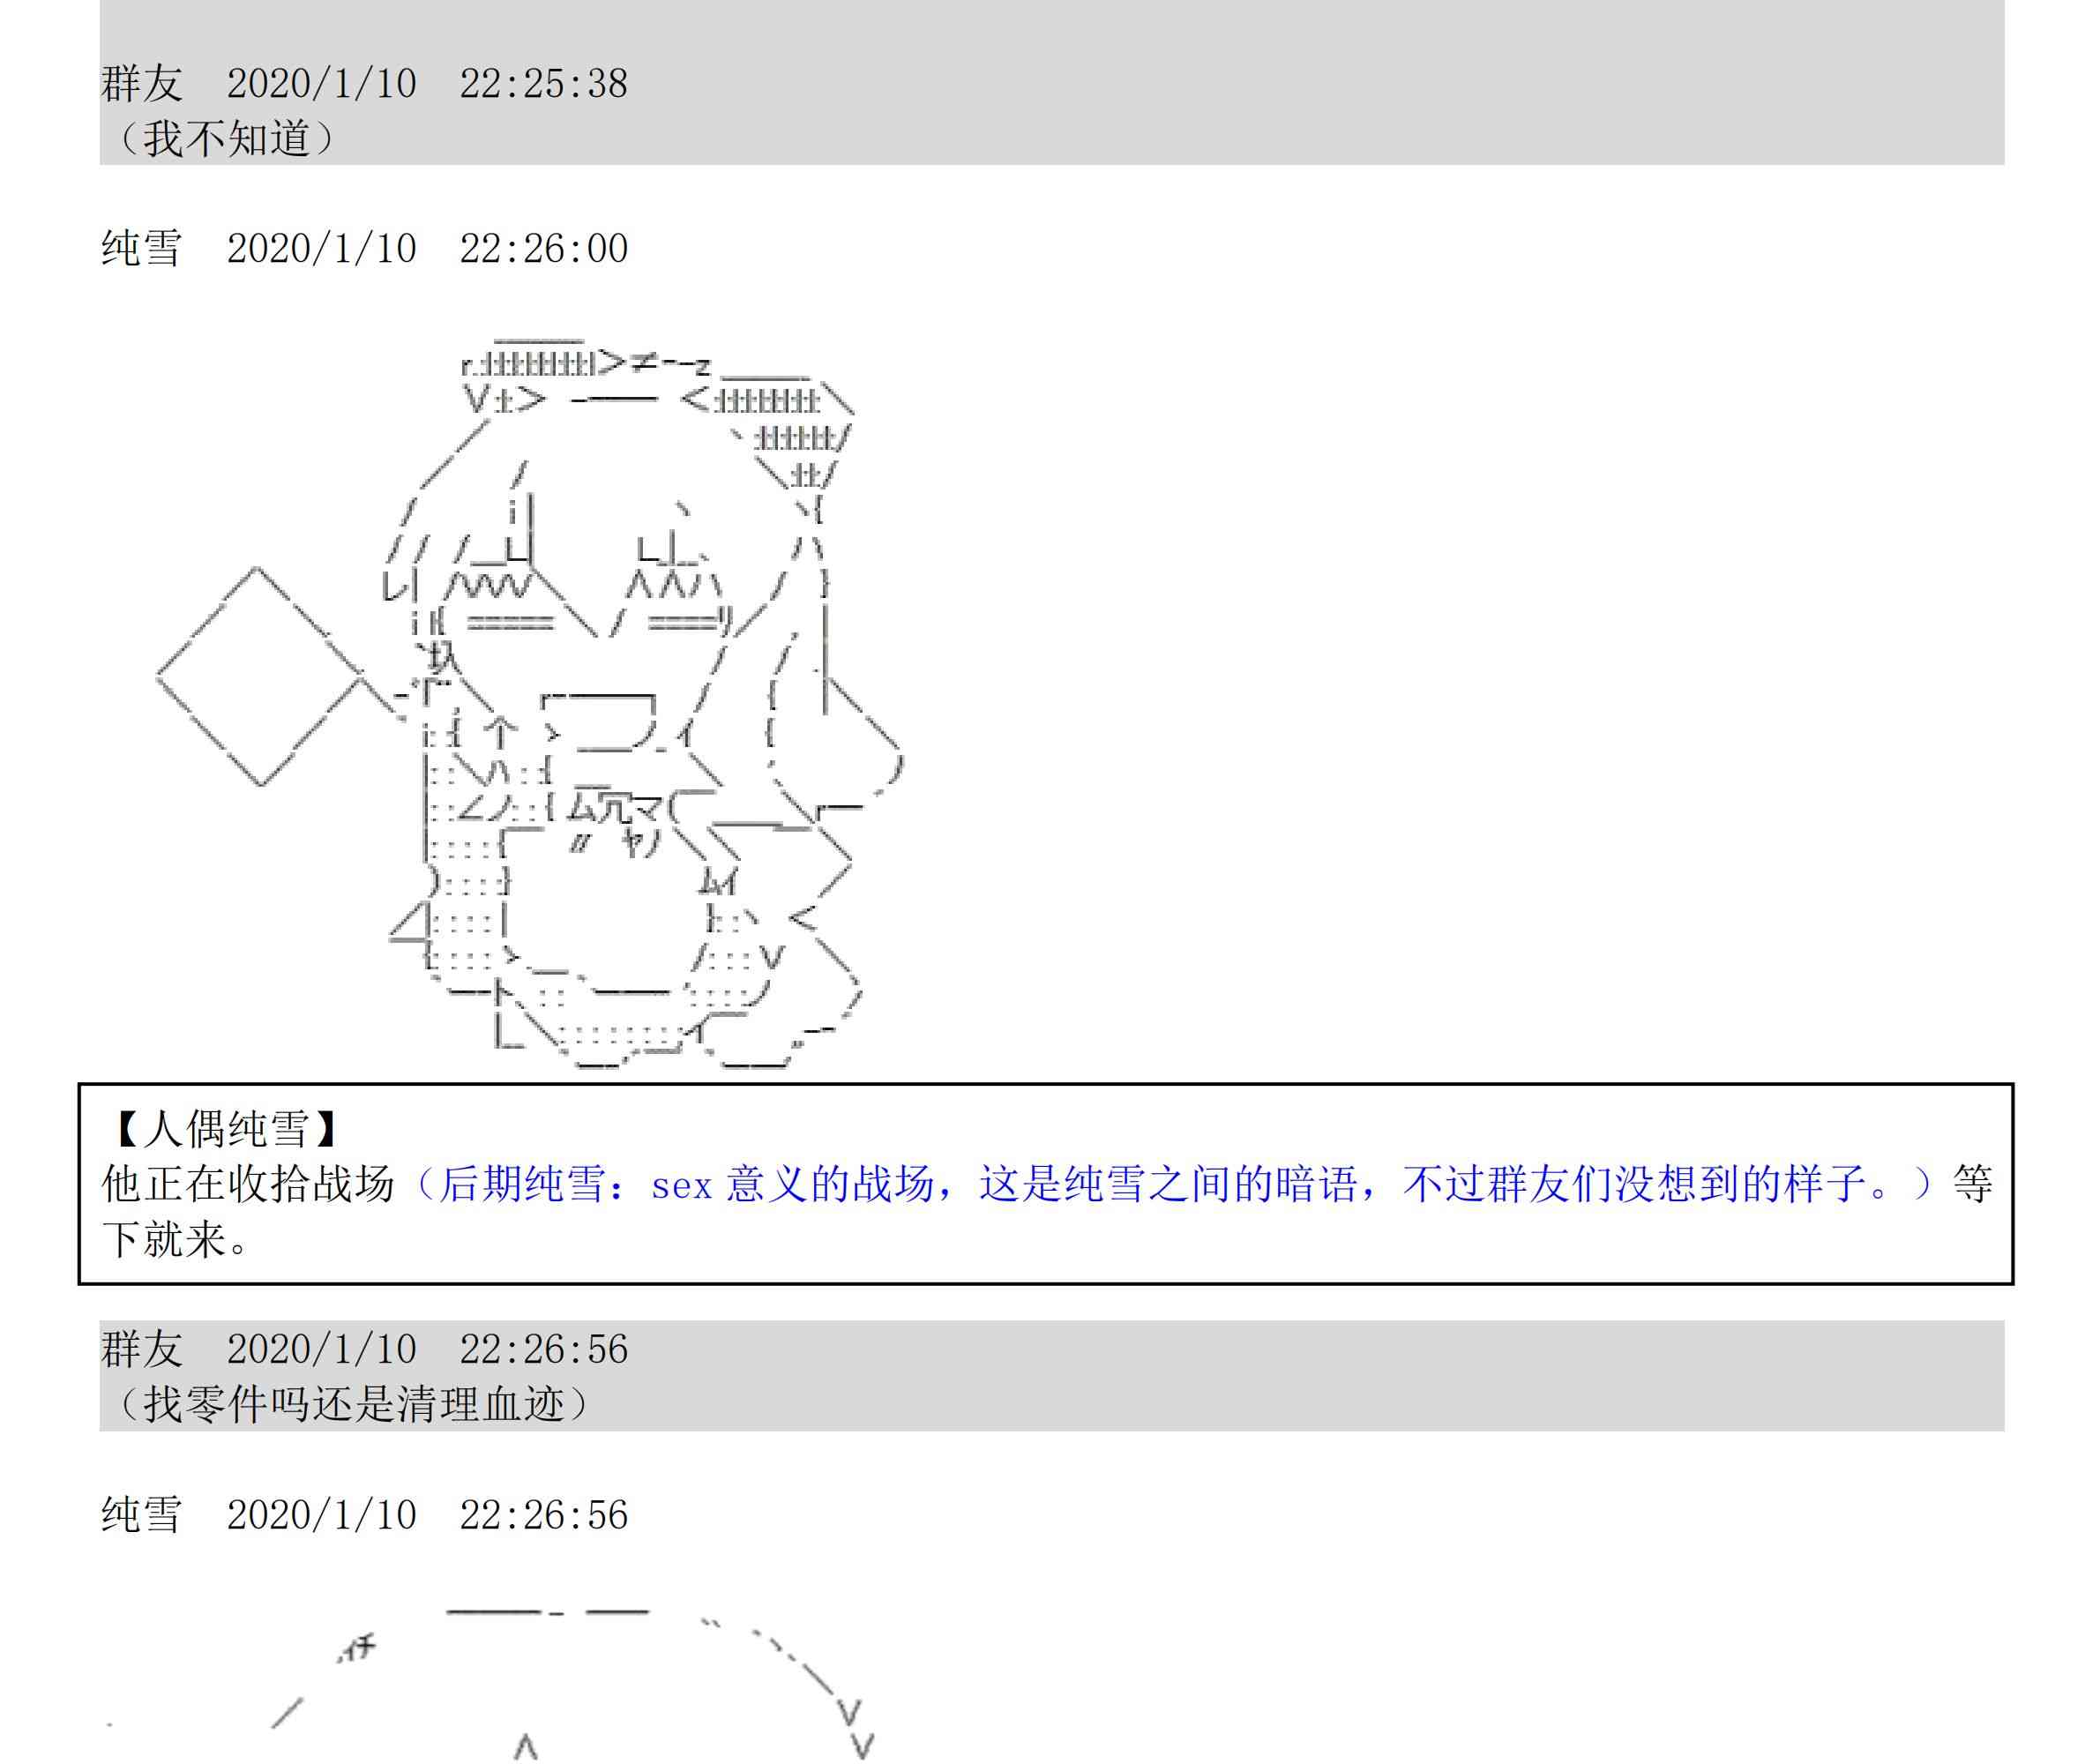Click the 纯雪 name at 22:26:56

coord(141,1515)
